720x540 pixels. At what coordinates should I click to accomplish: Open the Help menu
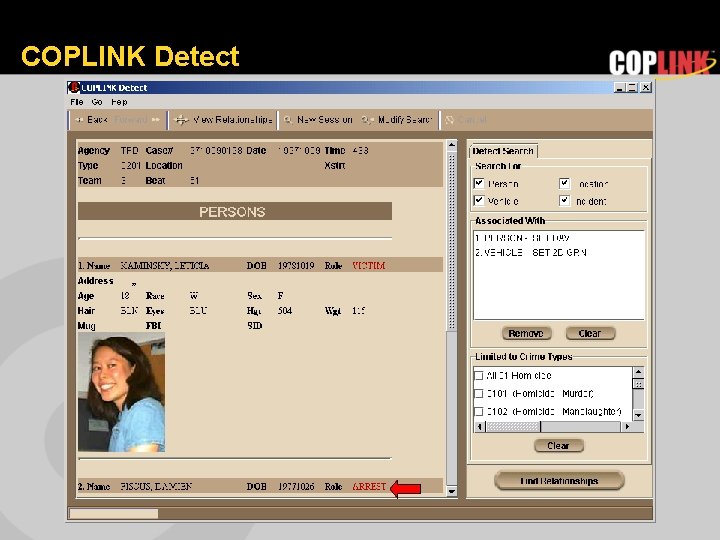[119, 102]
